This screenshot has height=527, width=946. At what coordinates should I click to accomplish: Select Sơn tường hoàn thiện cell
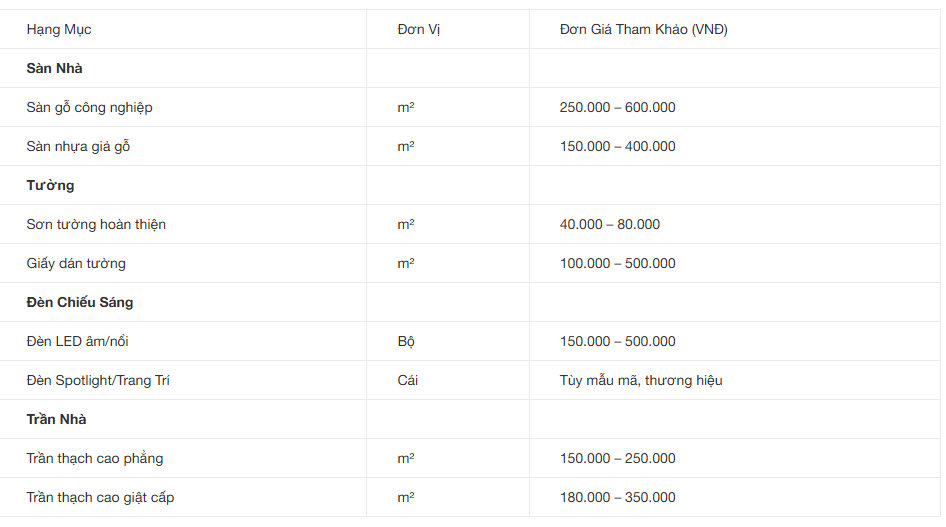click(96, 224)
